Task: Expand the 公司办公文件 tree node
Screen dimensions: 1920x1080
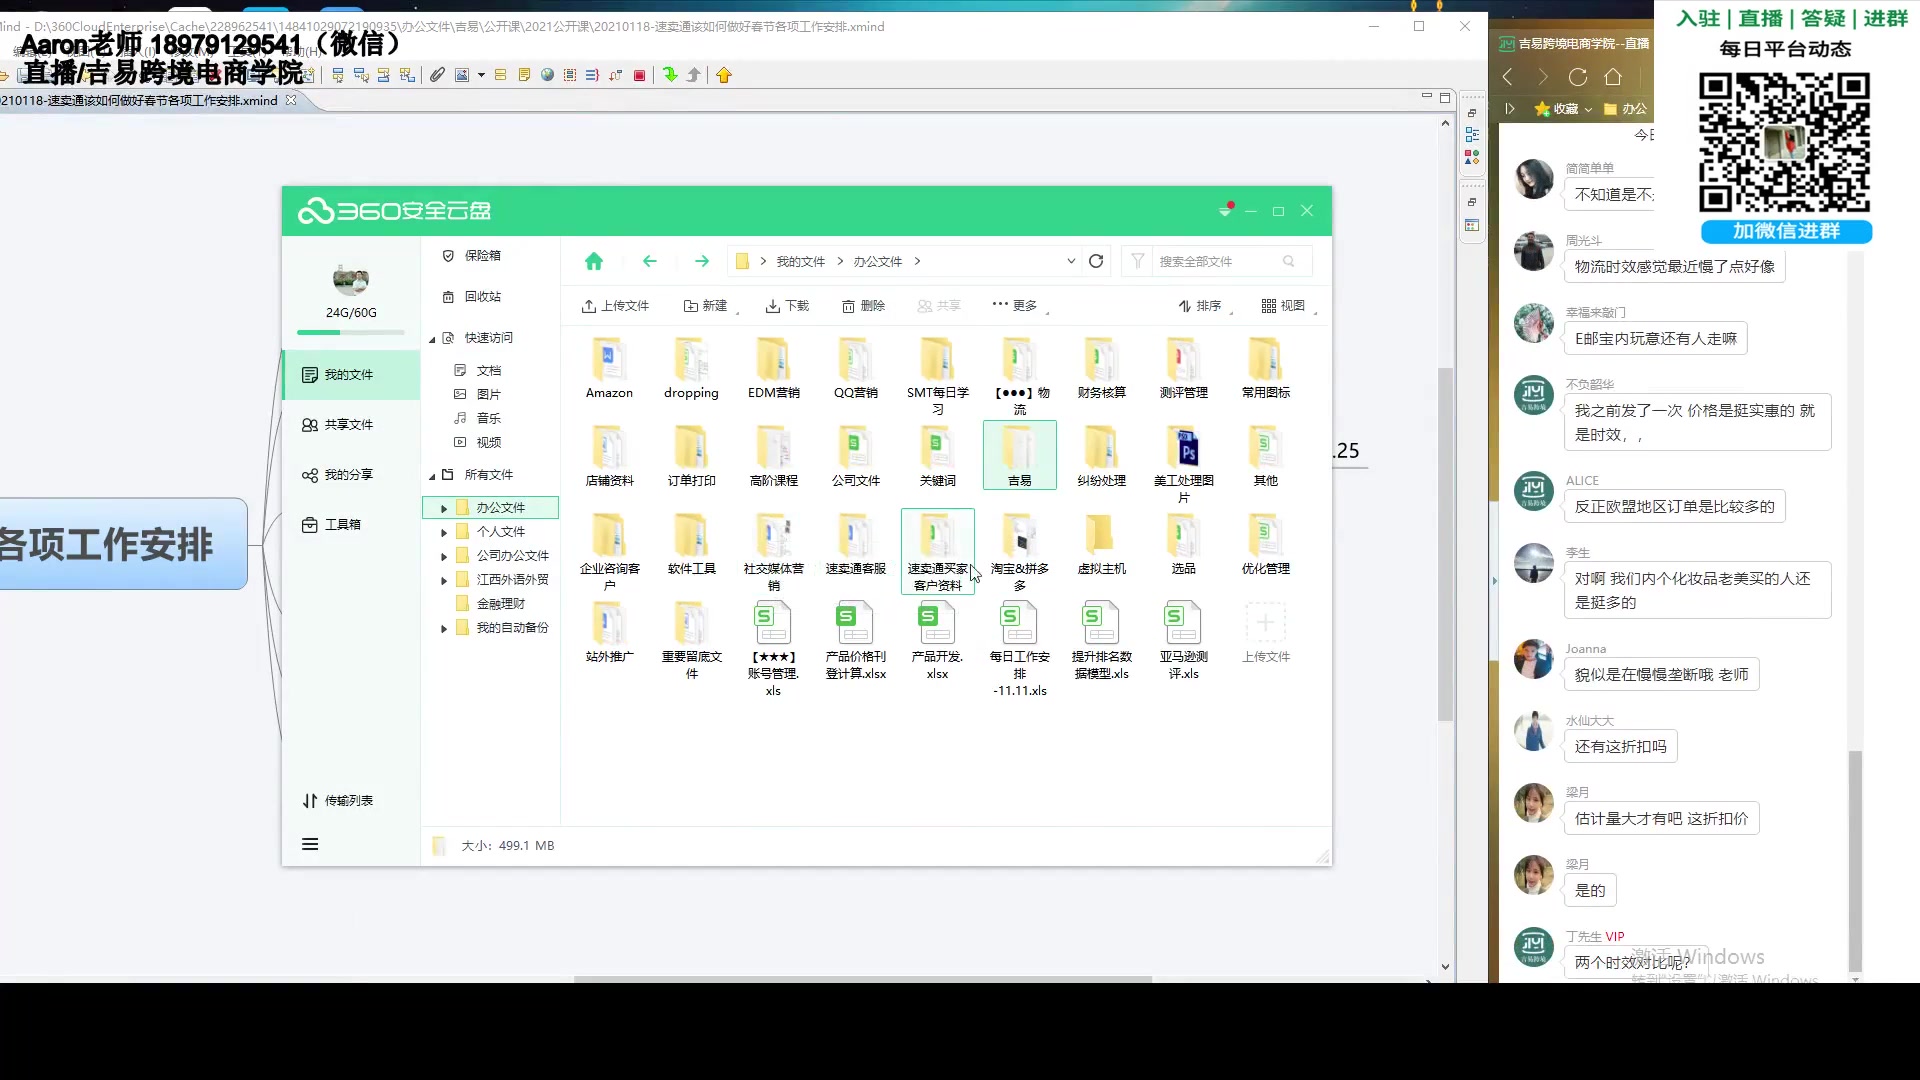Action: point(444,556)
